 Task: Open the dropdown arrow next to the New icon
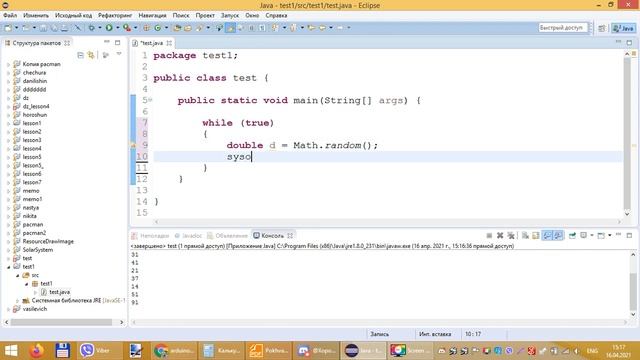coord(16,28)
